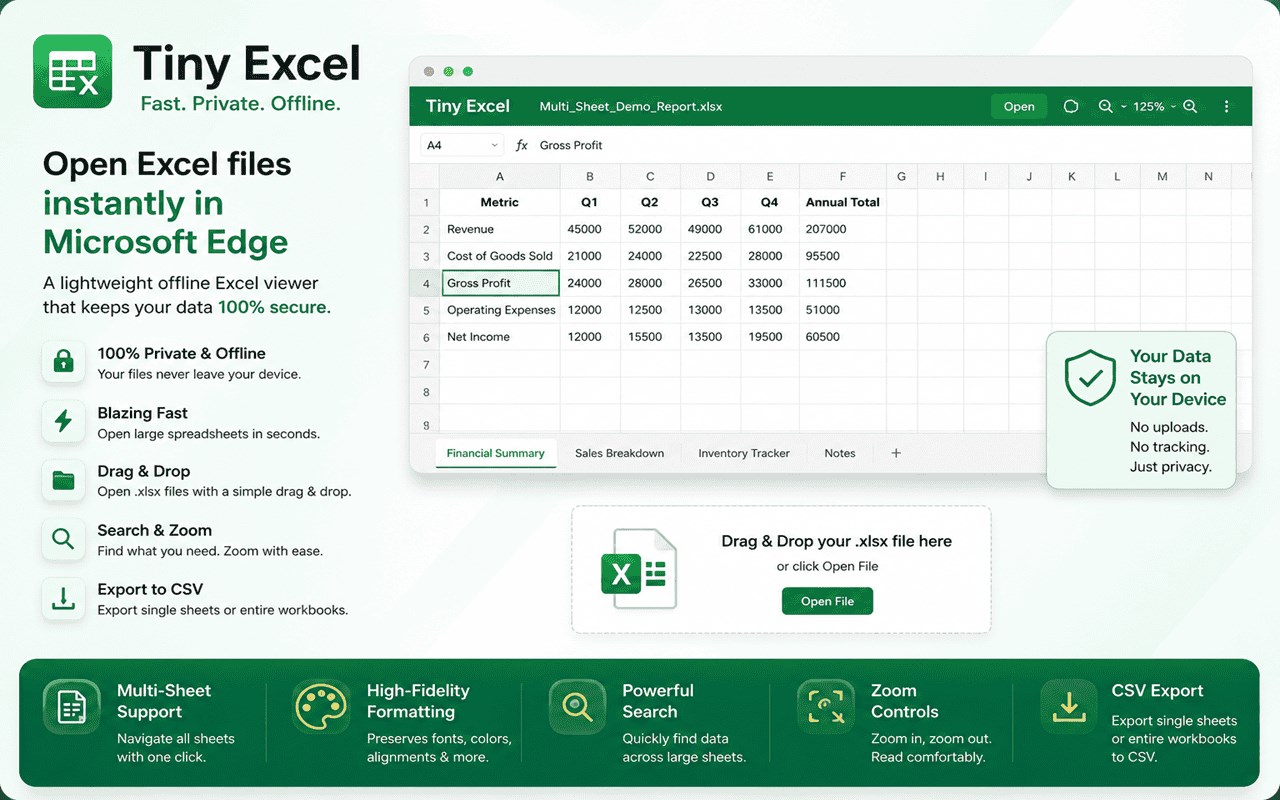
Task: Select the Inventory Tracker sheet tab
Action: 744,453
